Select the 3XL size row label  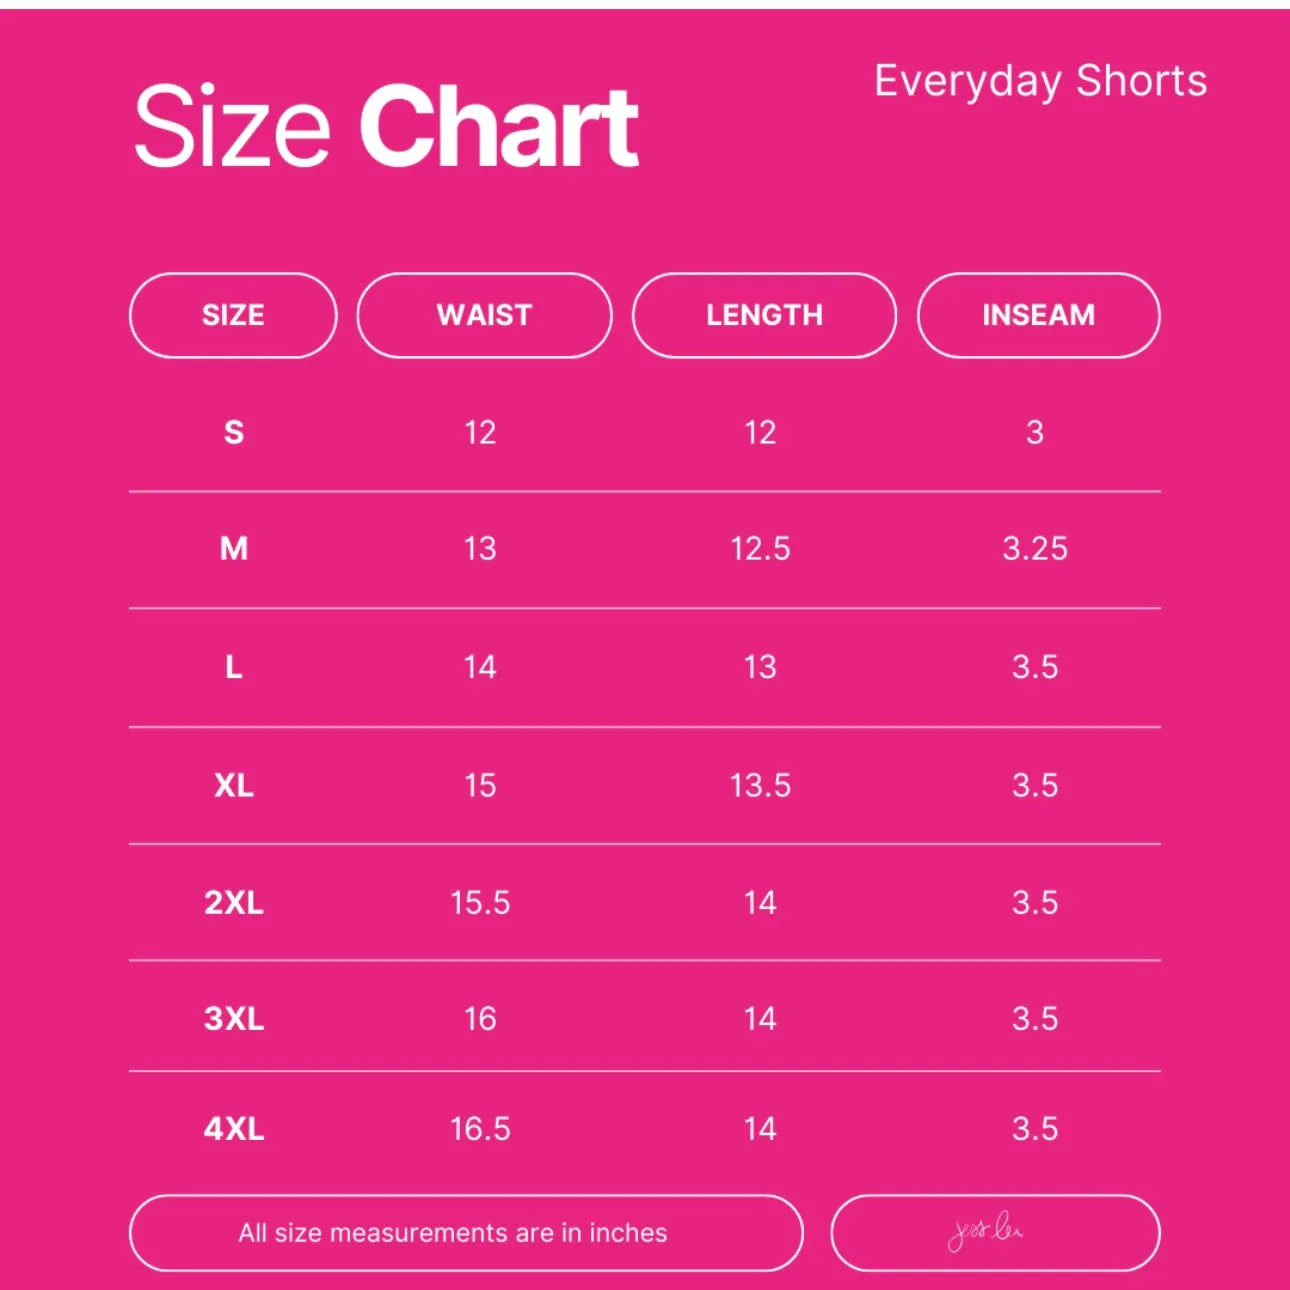tap(234, 1018)
